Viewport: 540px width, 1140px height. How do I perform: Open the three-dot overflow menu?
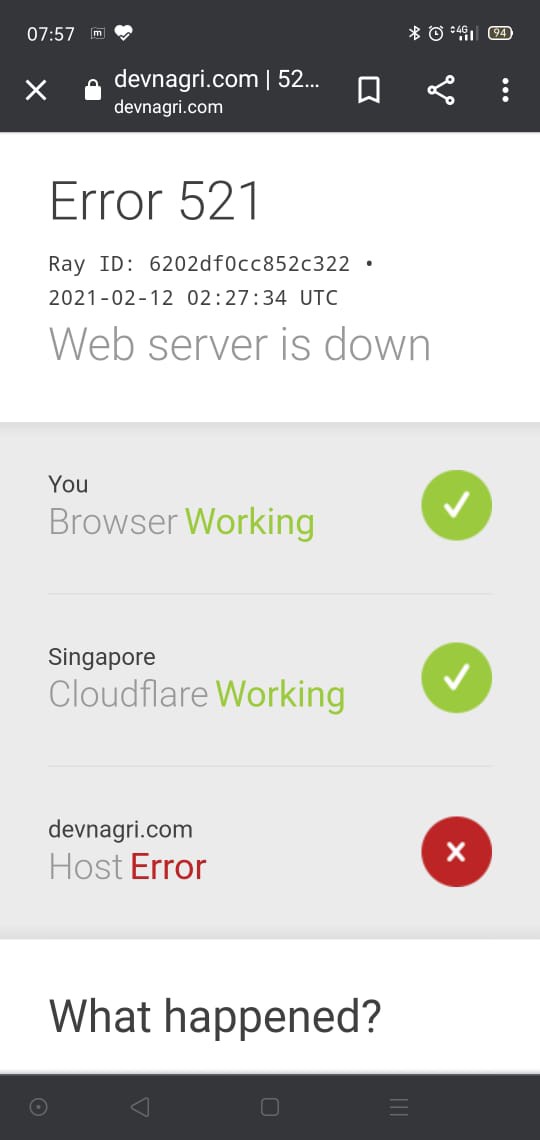point(505,90)
